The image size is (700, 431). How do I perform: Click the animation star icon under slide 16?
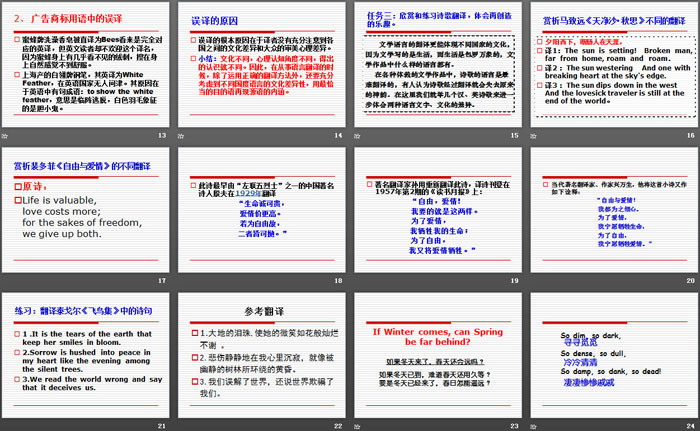pos(533,136)
